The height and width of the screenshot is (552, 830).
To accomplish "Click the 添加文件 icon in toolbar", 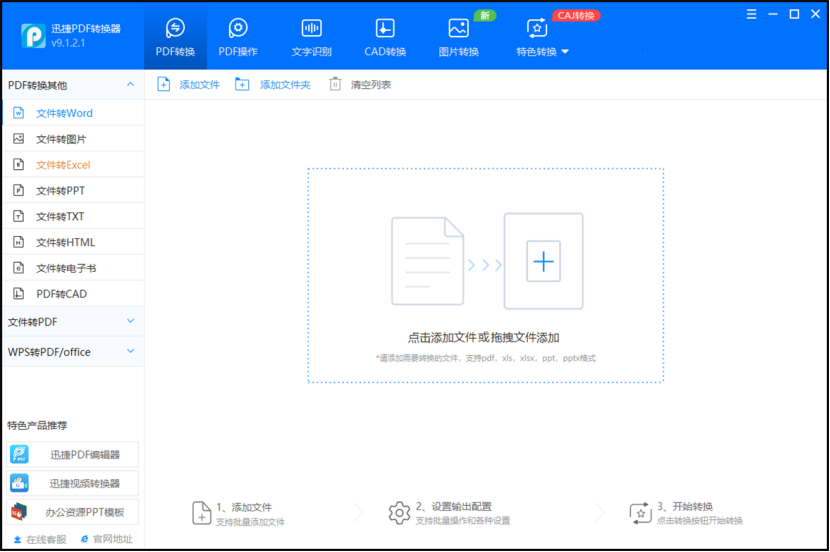I will pos(164,84).
